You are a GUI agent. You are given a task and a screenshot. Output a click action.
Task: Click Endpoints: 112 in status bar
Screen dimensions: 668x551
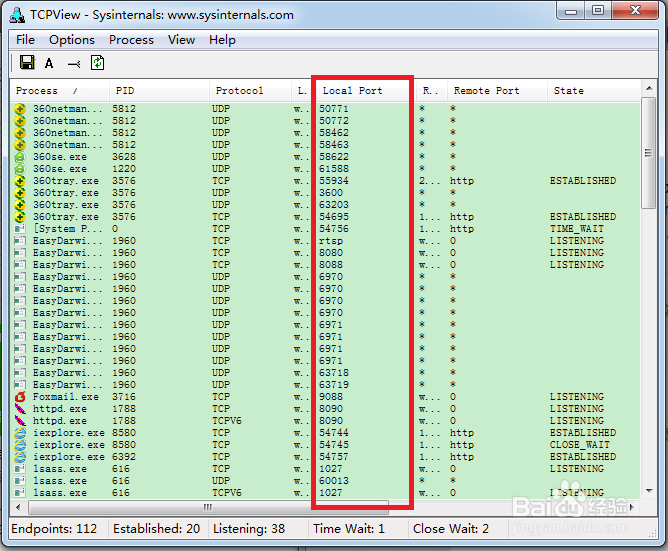point(54,529)
